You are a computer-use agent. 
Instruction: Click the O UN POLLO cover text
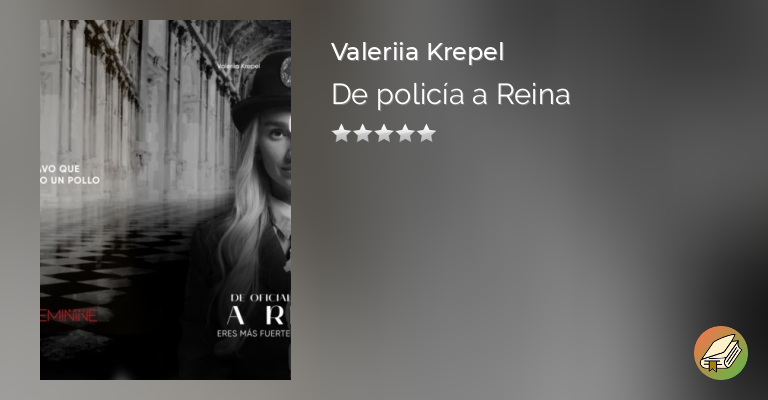[x=70, y=181]
